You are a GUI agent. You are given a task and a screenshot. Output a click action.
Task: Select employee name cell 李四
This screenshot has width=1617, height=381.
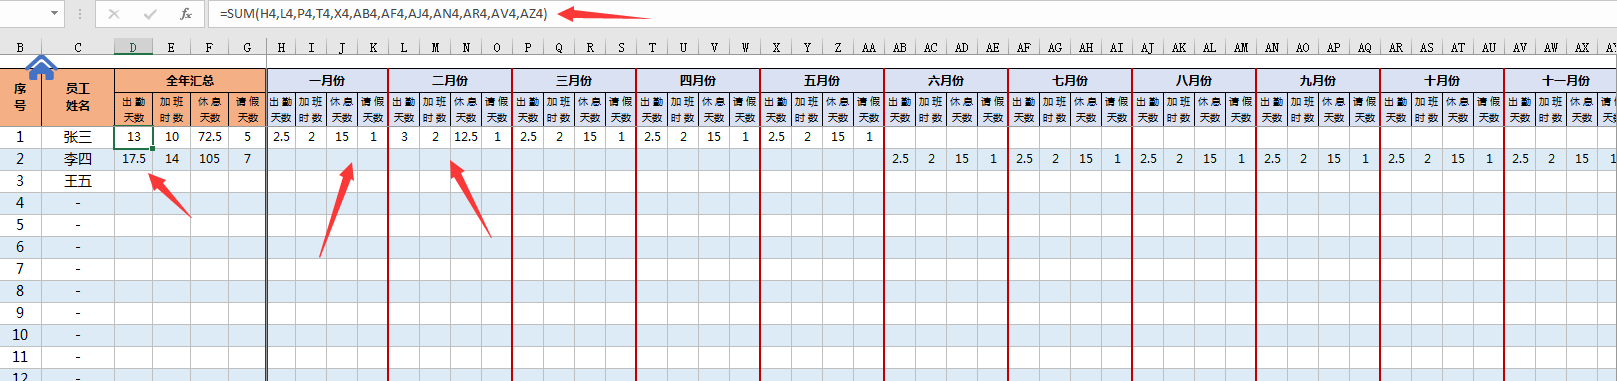coord(78,159)
